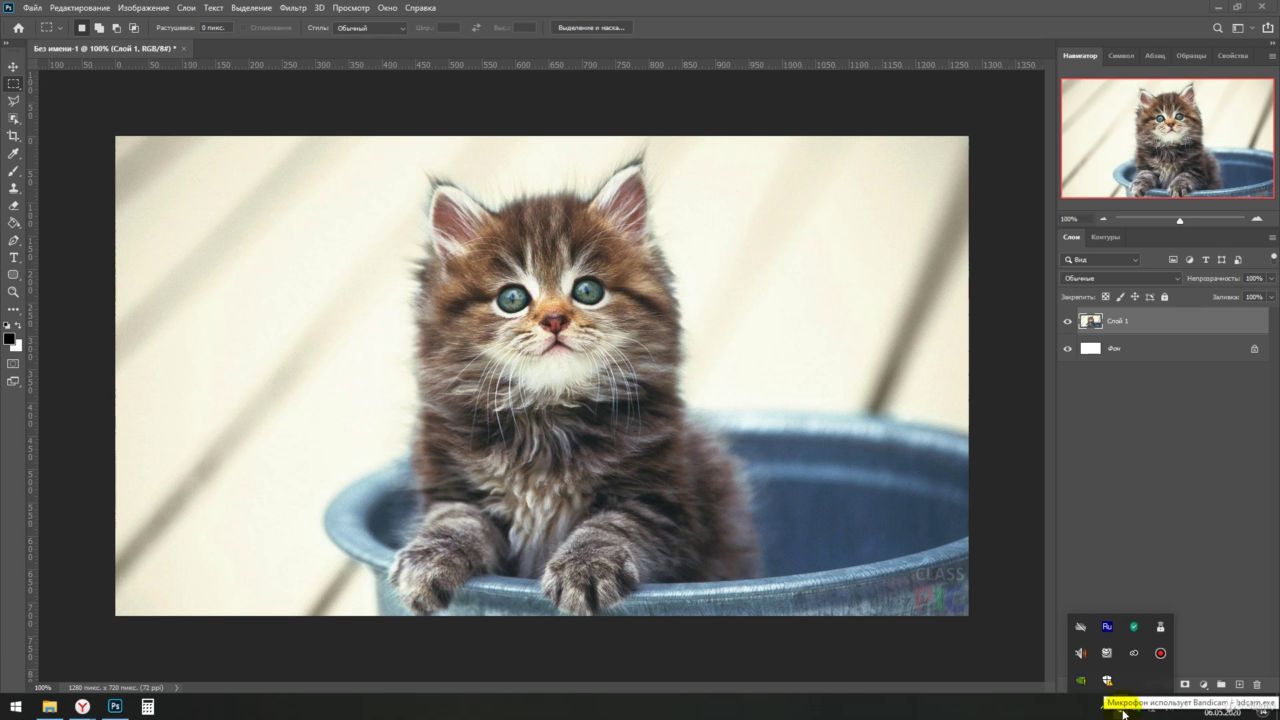
Task: Open Windows Start menu
Action: [x=16, y=707]
